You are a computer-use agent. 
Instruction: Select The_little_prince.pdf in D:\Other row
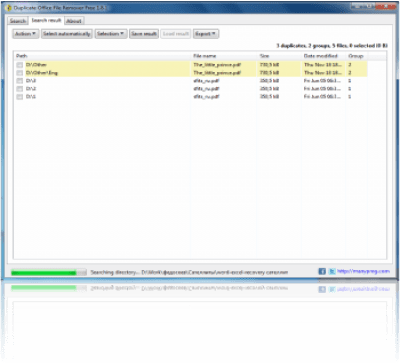tap(217, 65)
